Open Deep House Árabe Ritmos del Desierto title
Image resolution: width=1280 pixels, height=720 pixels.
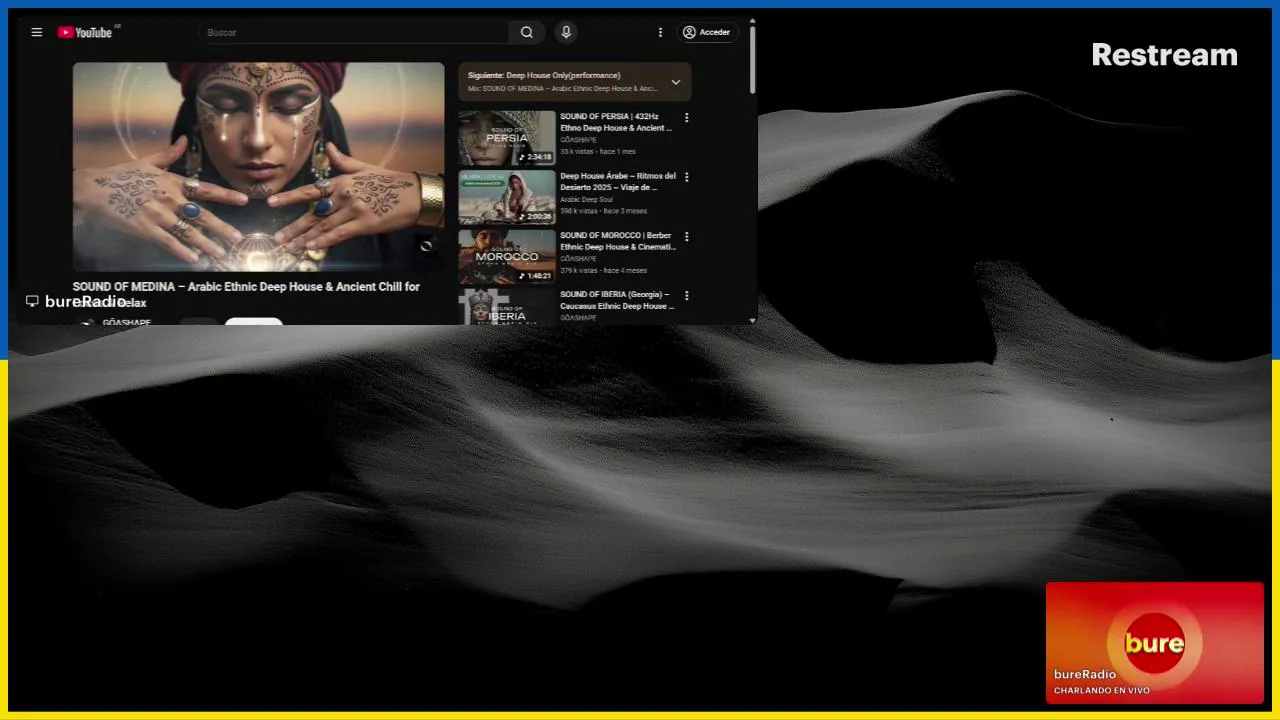(618, 181)
